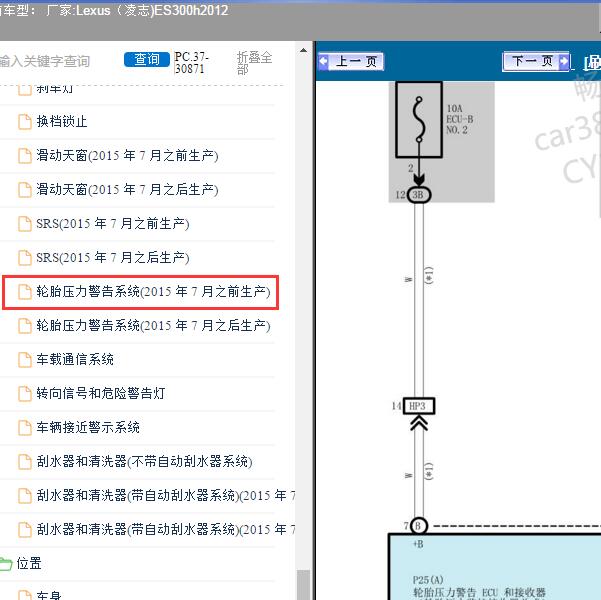
Task: Select 轮胎压力警告系统(2015 年 7 月之后生产)
Action: [153, 325]
